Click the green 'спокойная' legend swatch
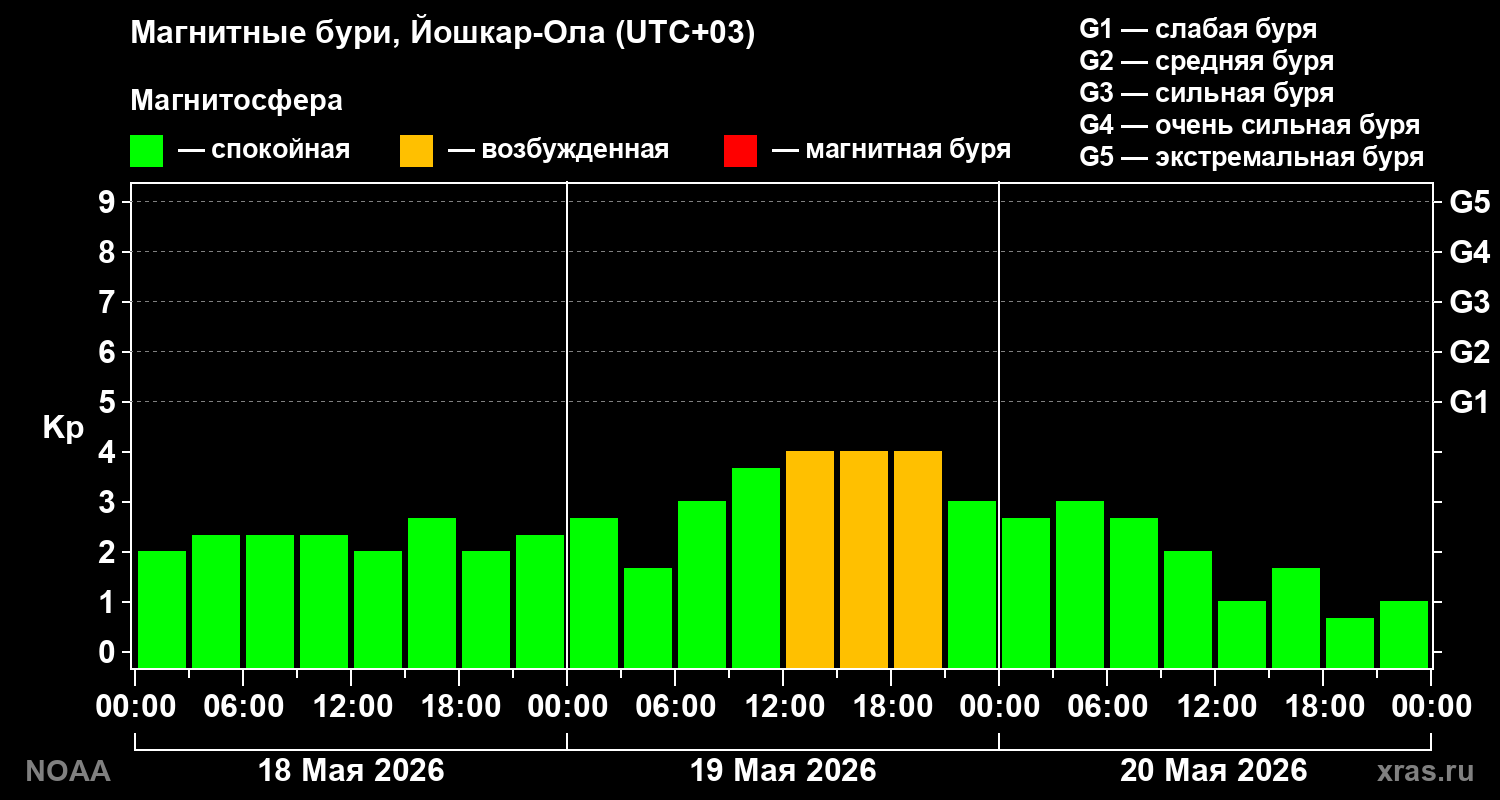 point(146,151)
